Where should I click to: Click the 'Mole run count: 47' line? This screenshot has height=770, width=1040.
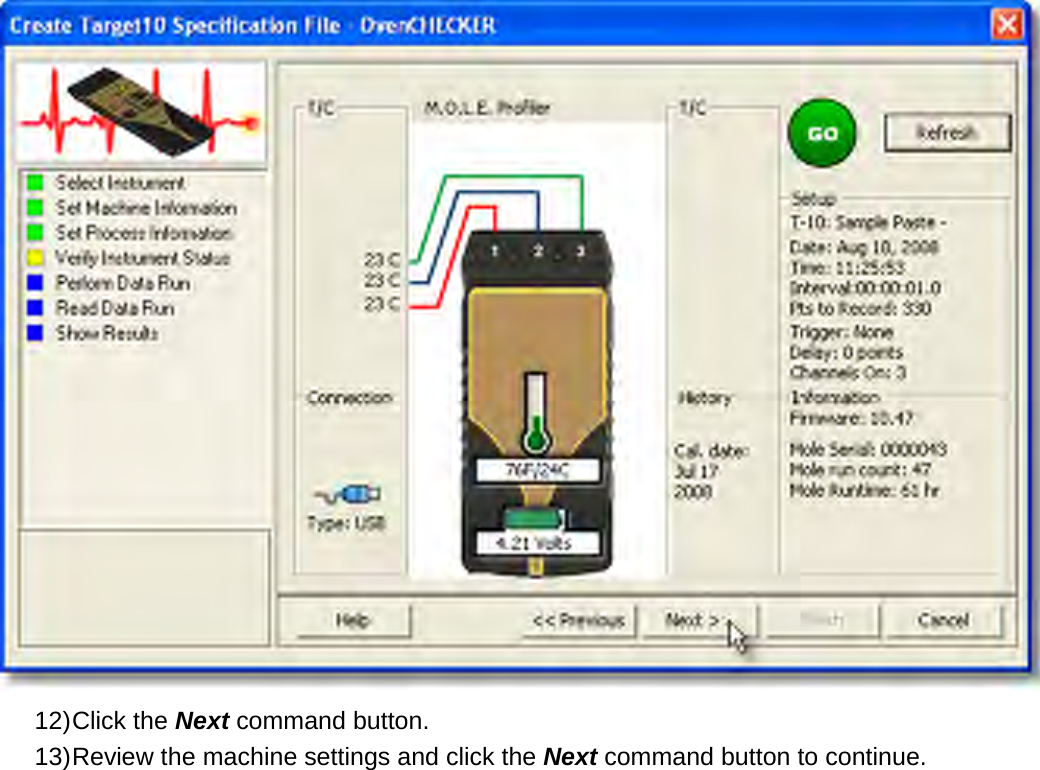(x=860, y=470)
